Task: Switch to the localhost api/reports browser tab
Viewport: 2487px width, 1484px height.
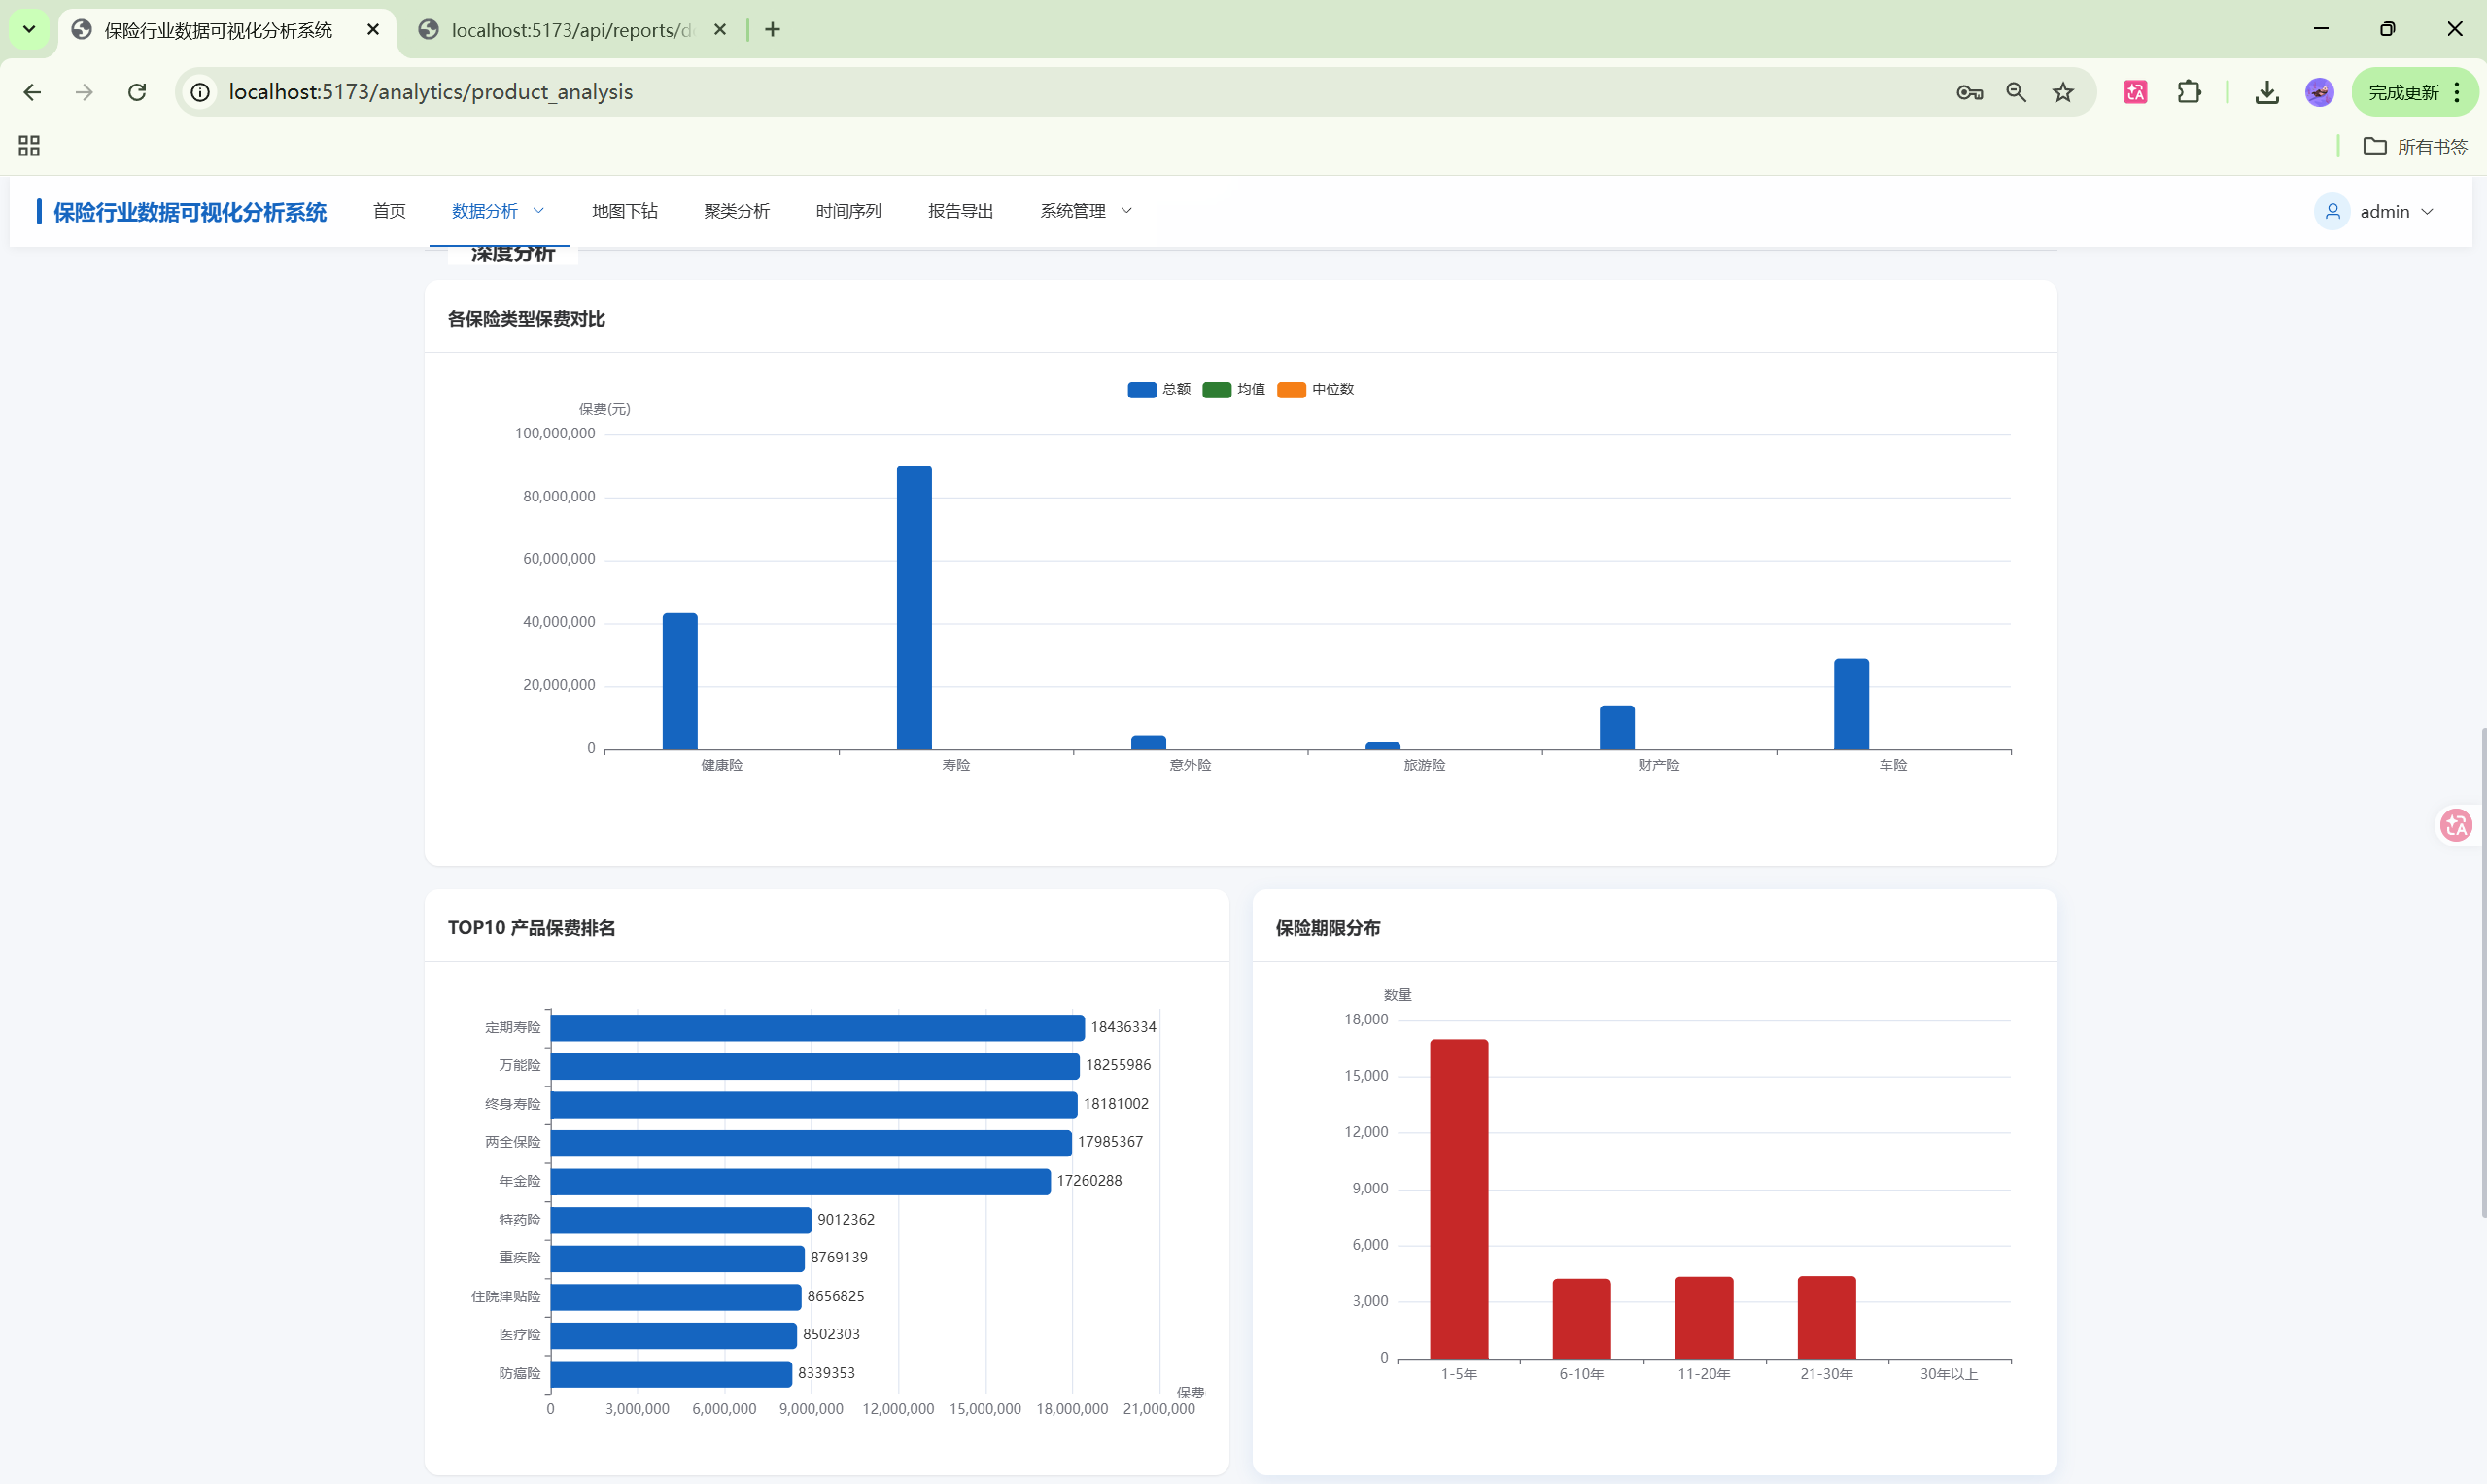Action: 571,30
